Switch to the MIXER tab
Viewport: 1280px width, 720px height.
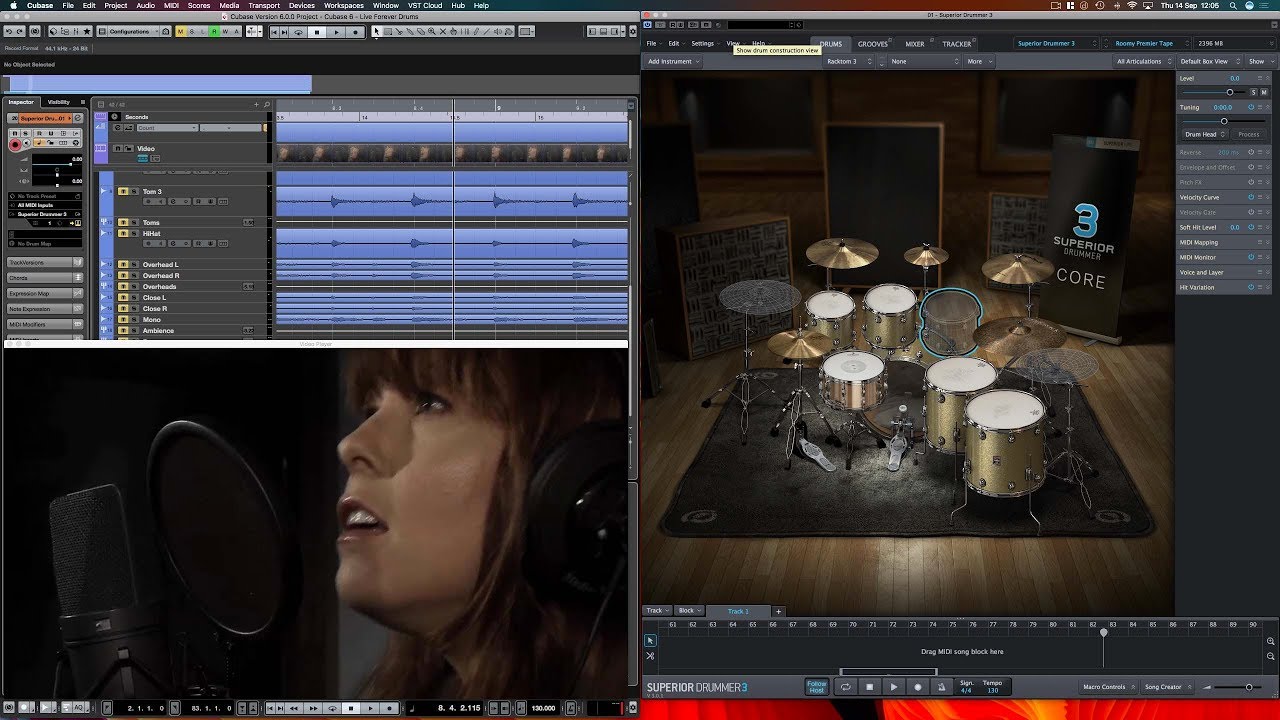tap(915, 44)
